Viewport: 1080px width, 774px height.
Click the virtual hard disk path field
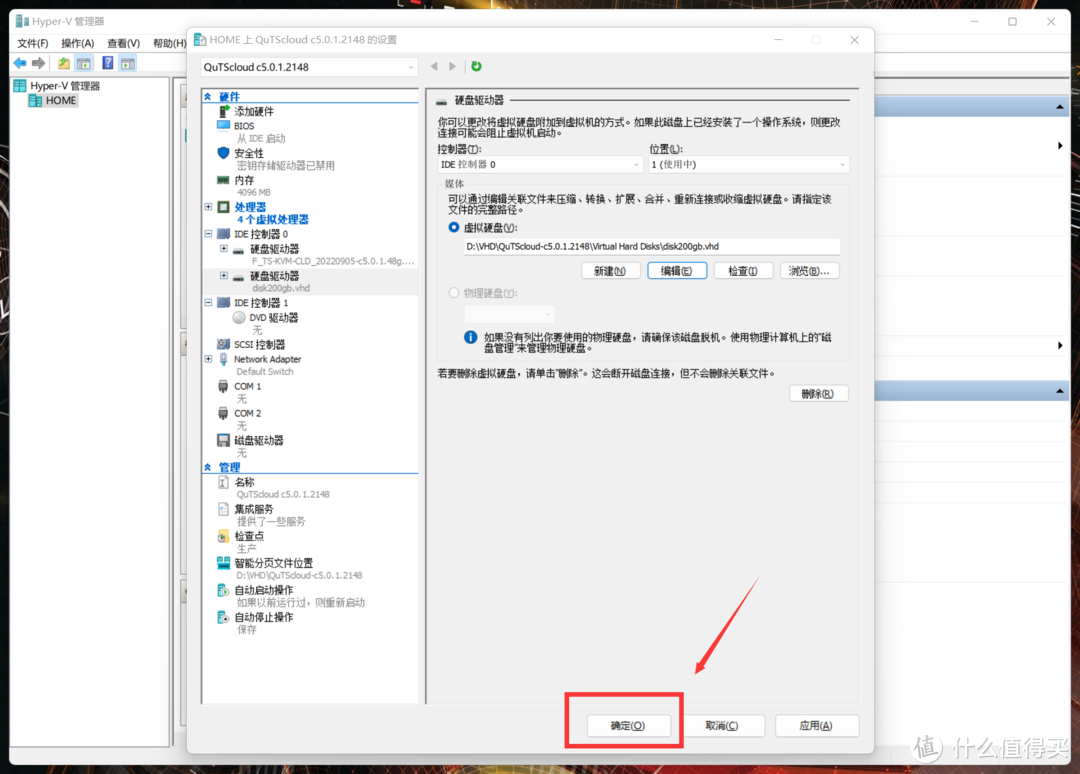[652, 247]
